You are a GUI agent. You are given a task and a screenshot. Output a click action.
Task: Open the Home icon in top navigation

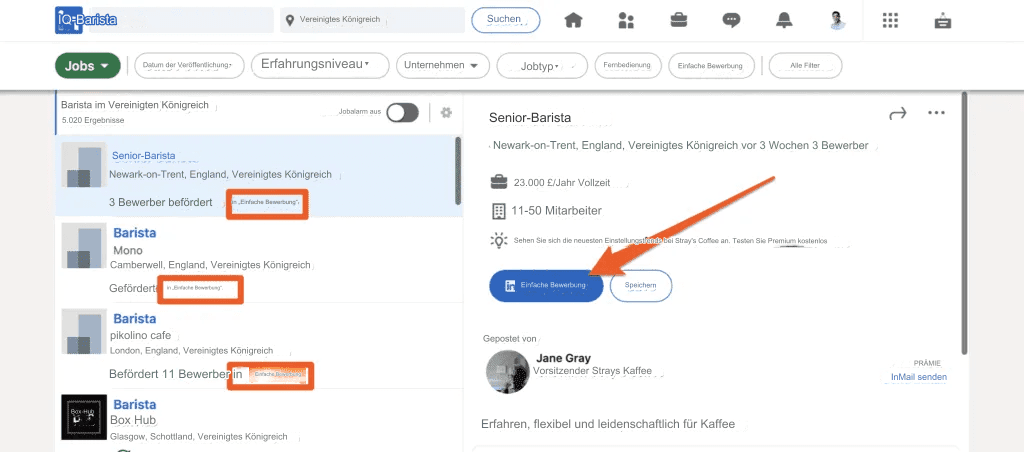coord(573,20)
